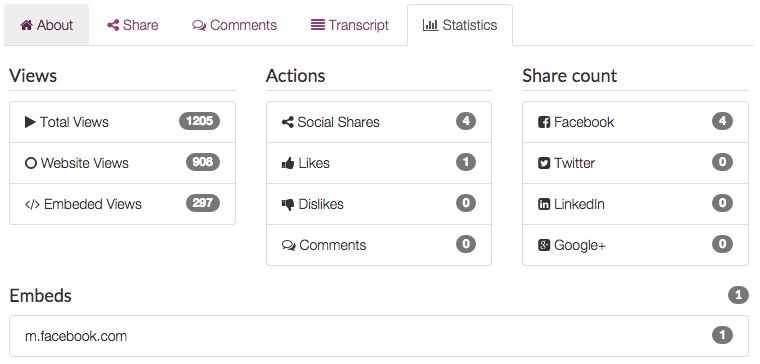Click the play triangle icon beside Total Views
The width and height of the screenshot is (760, 364).
click(x=30, y=122)
